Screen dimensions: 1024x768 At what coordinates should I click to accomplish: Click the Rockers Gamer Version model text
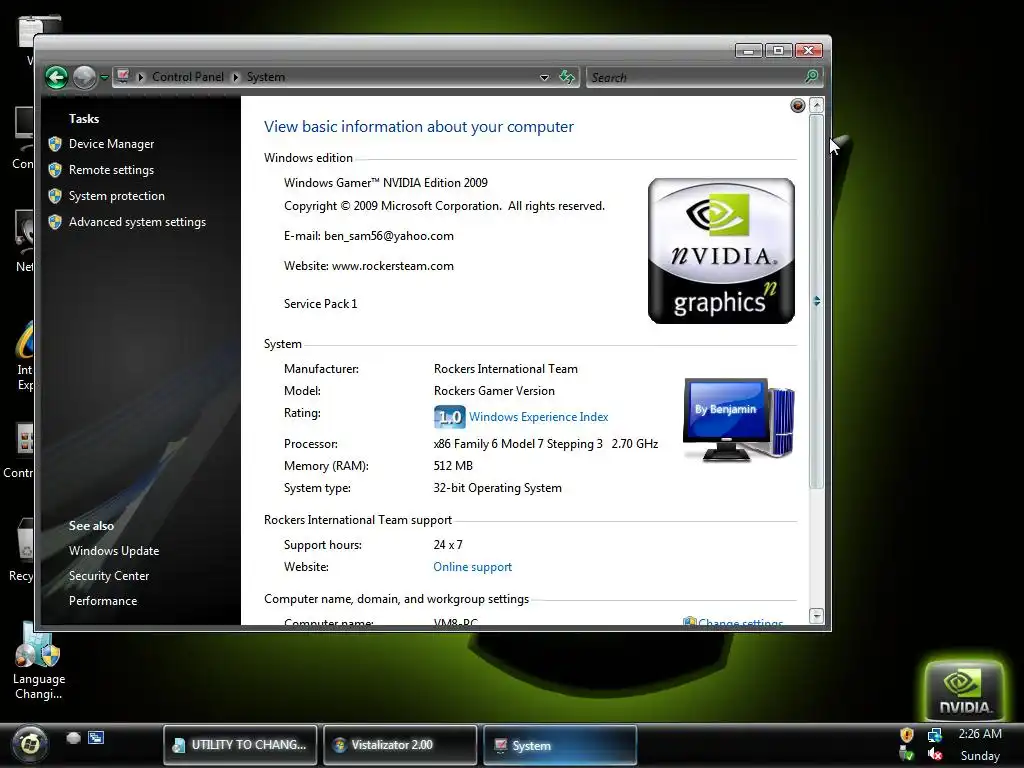(x=494, y=391)
